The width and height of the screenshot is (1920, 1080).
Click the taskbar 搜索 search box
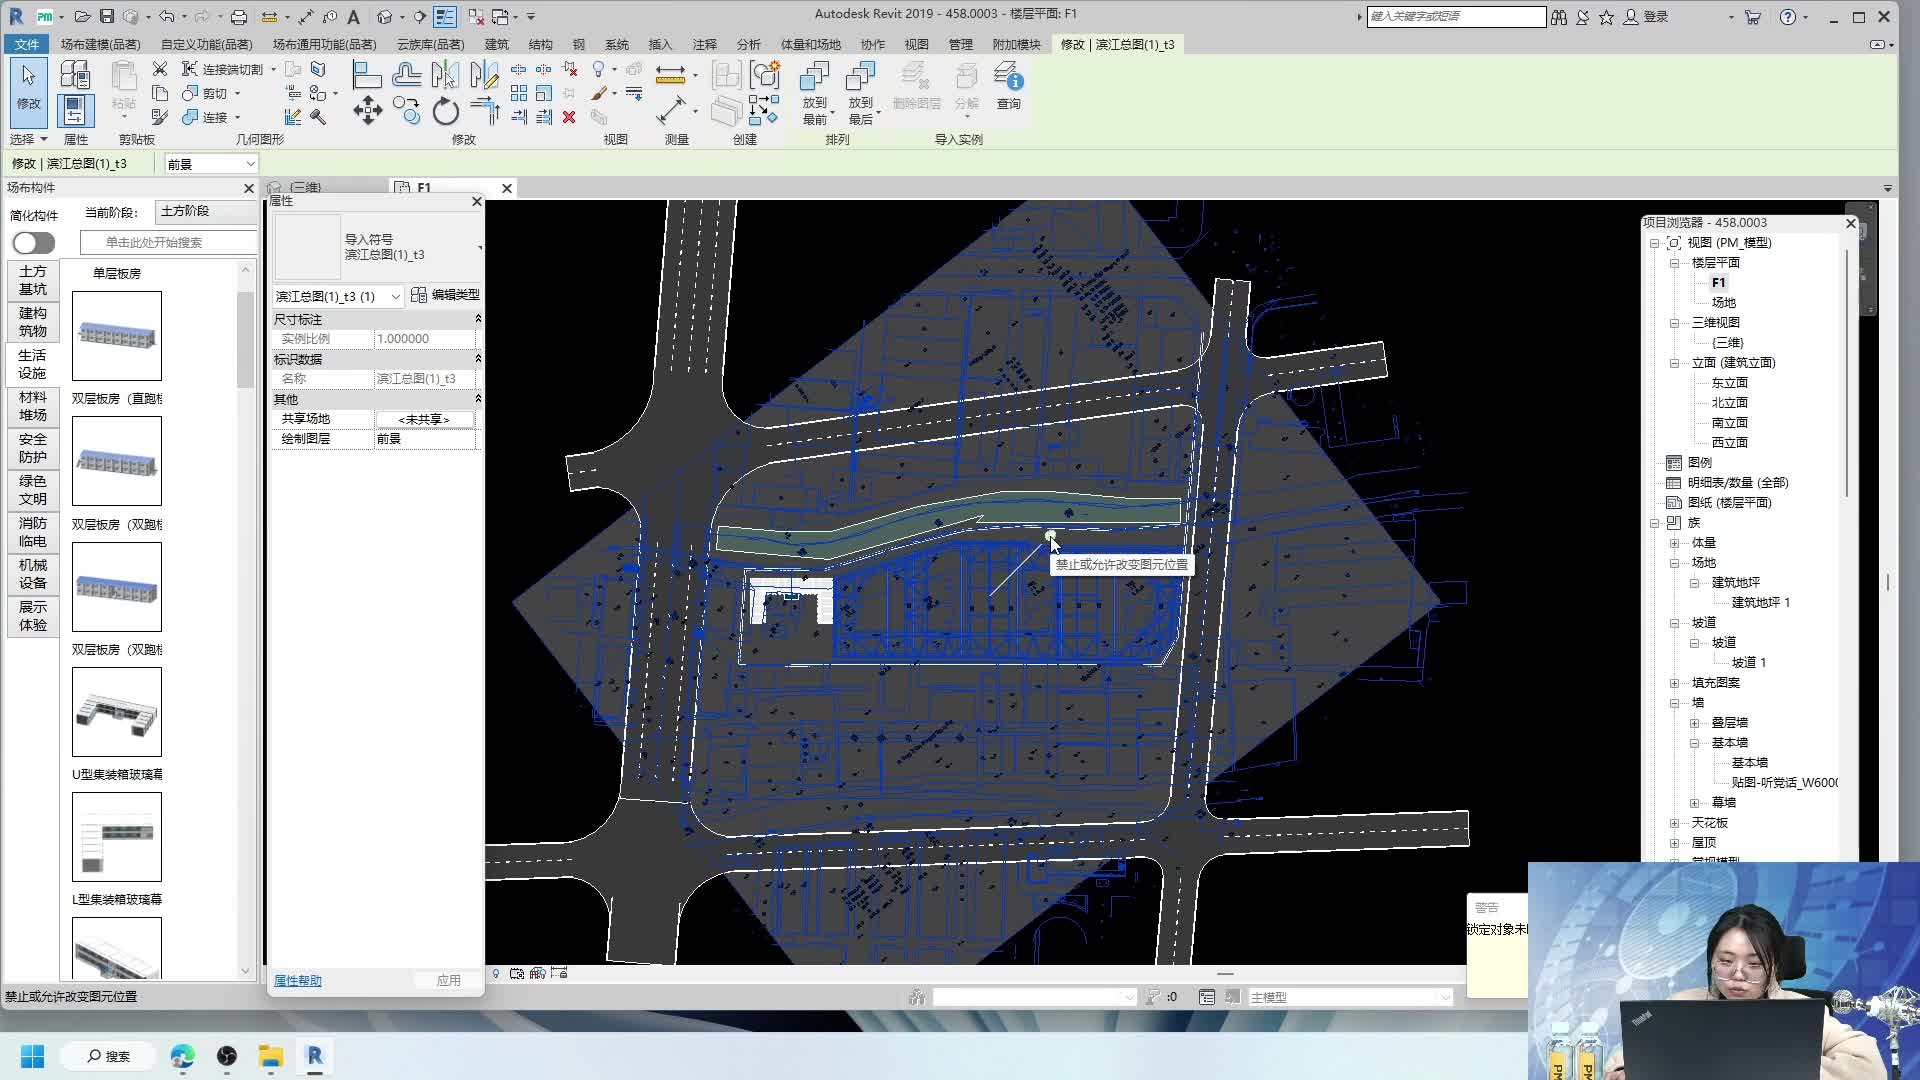click(108, 1056)
